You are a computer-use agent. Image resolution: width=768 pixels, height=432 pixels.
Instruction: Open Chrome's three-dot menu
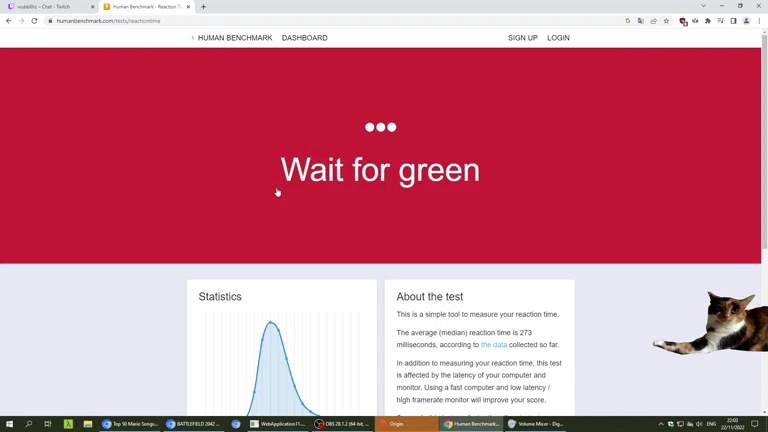point(759,21)
